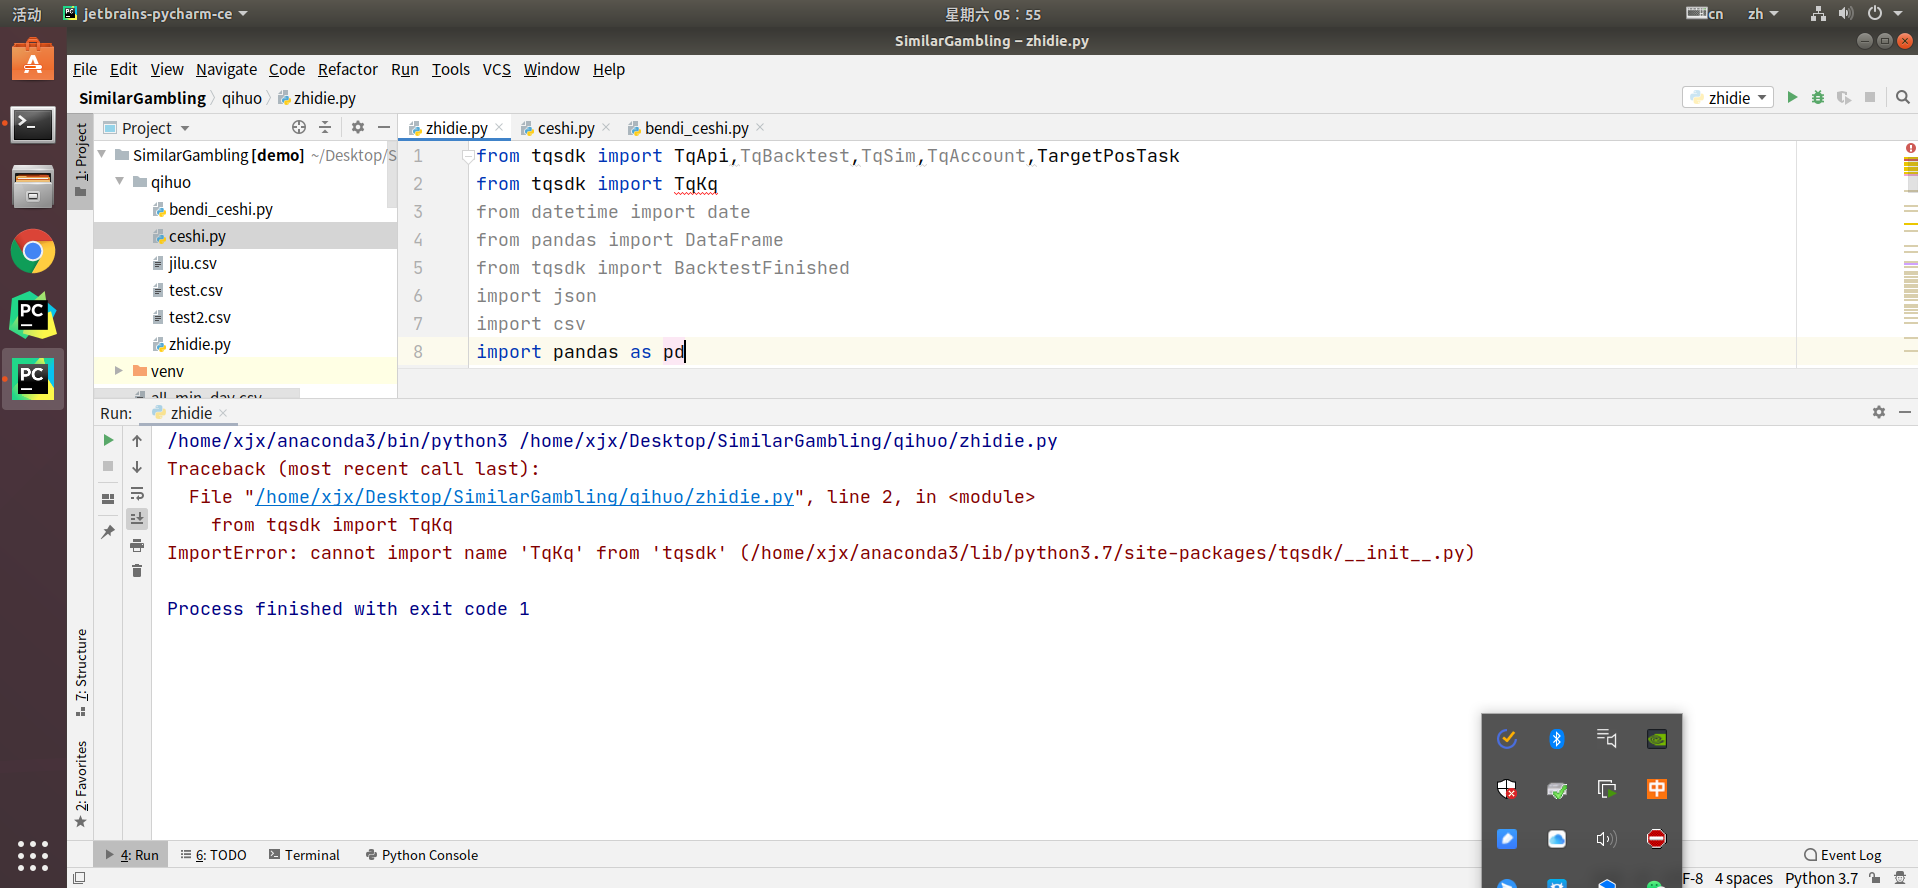
Task: Pin the Run tab
Action: (108, 532)
